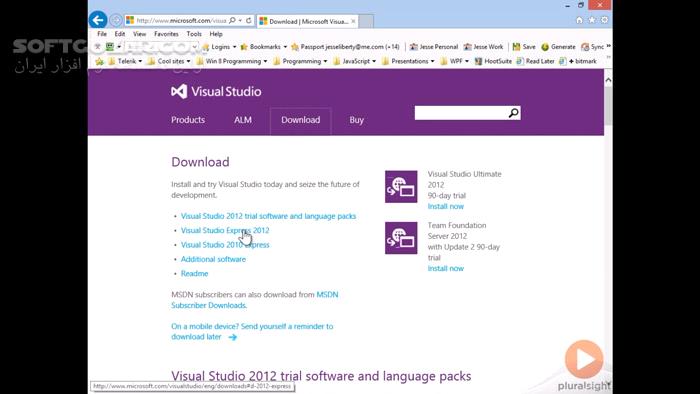Click the site search magnifier button

pos(514,113)
